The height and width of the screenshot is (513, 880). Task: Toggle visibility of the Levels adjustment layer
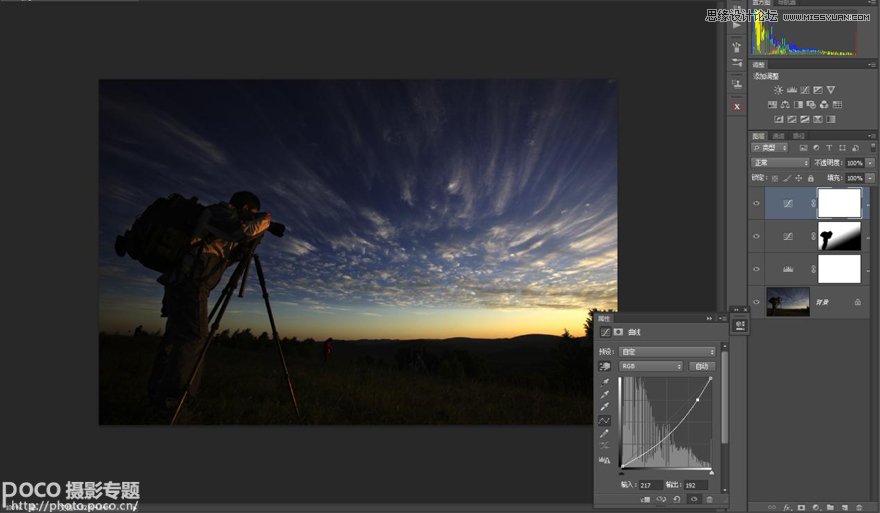(x=756, y=268)
